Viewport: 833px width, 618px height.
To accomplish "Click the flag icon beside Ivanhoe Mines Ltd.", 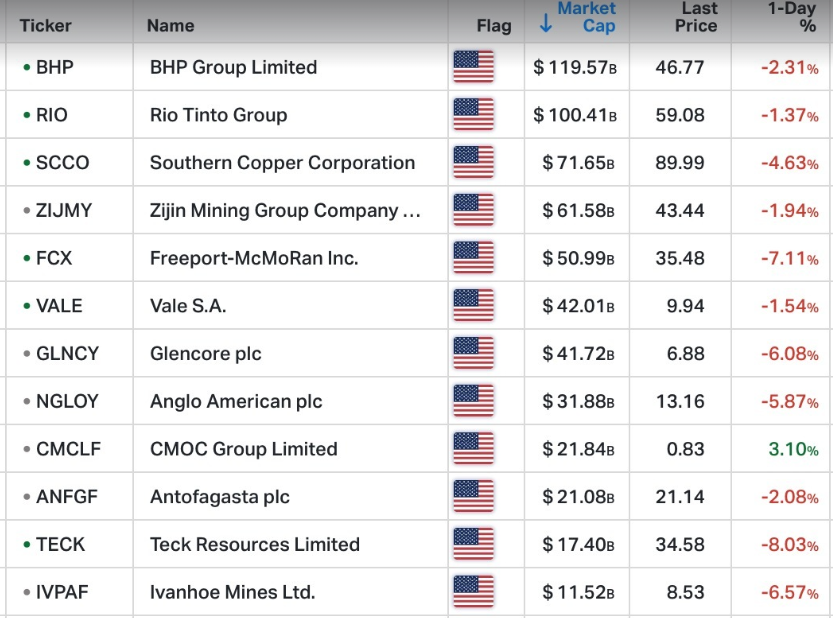I will click(473, 592).
